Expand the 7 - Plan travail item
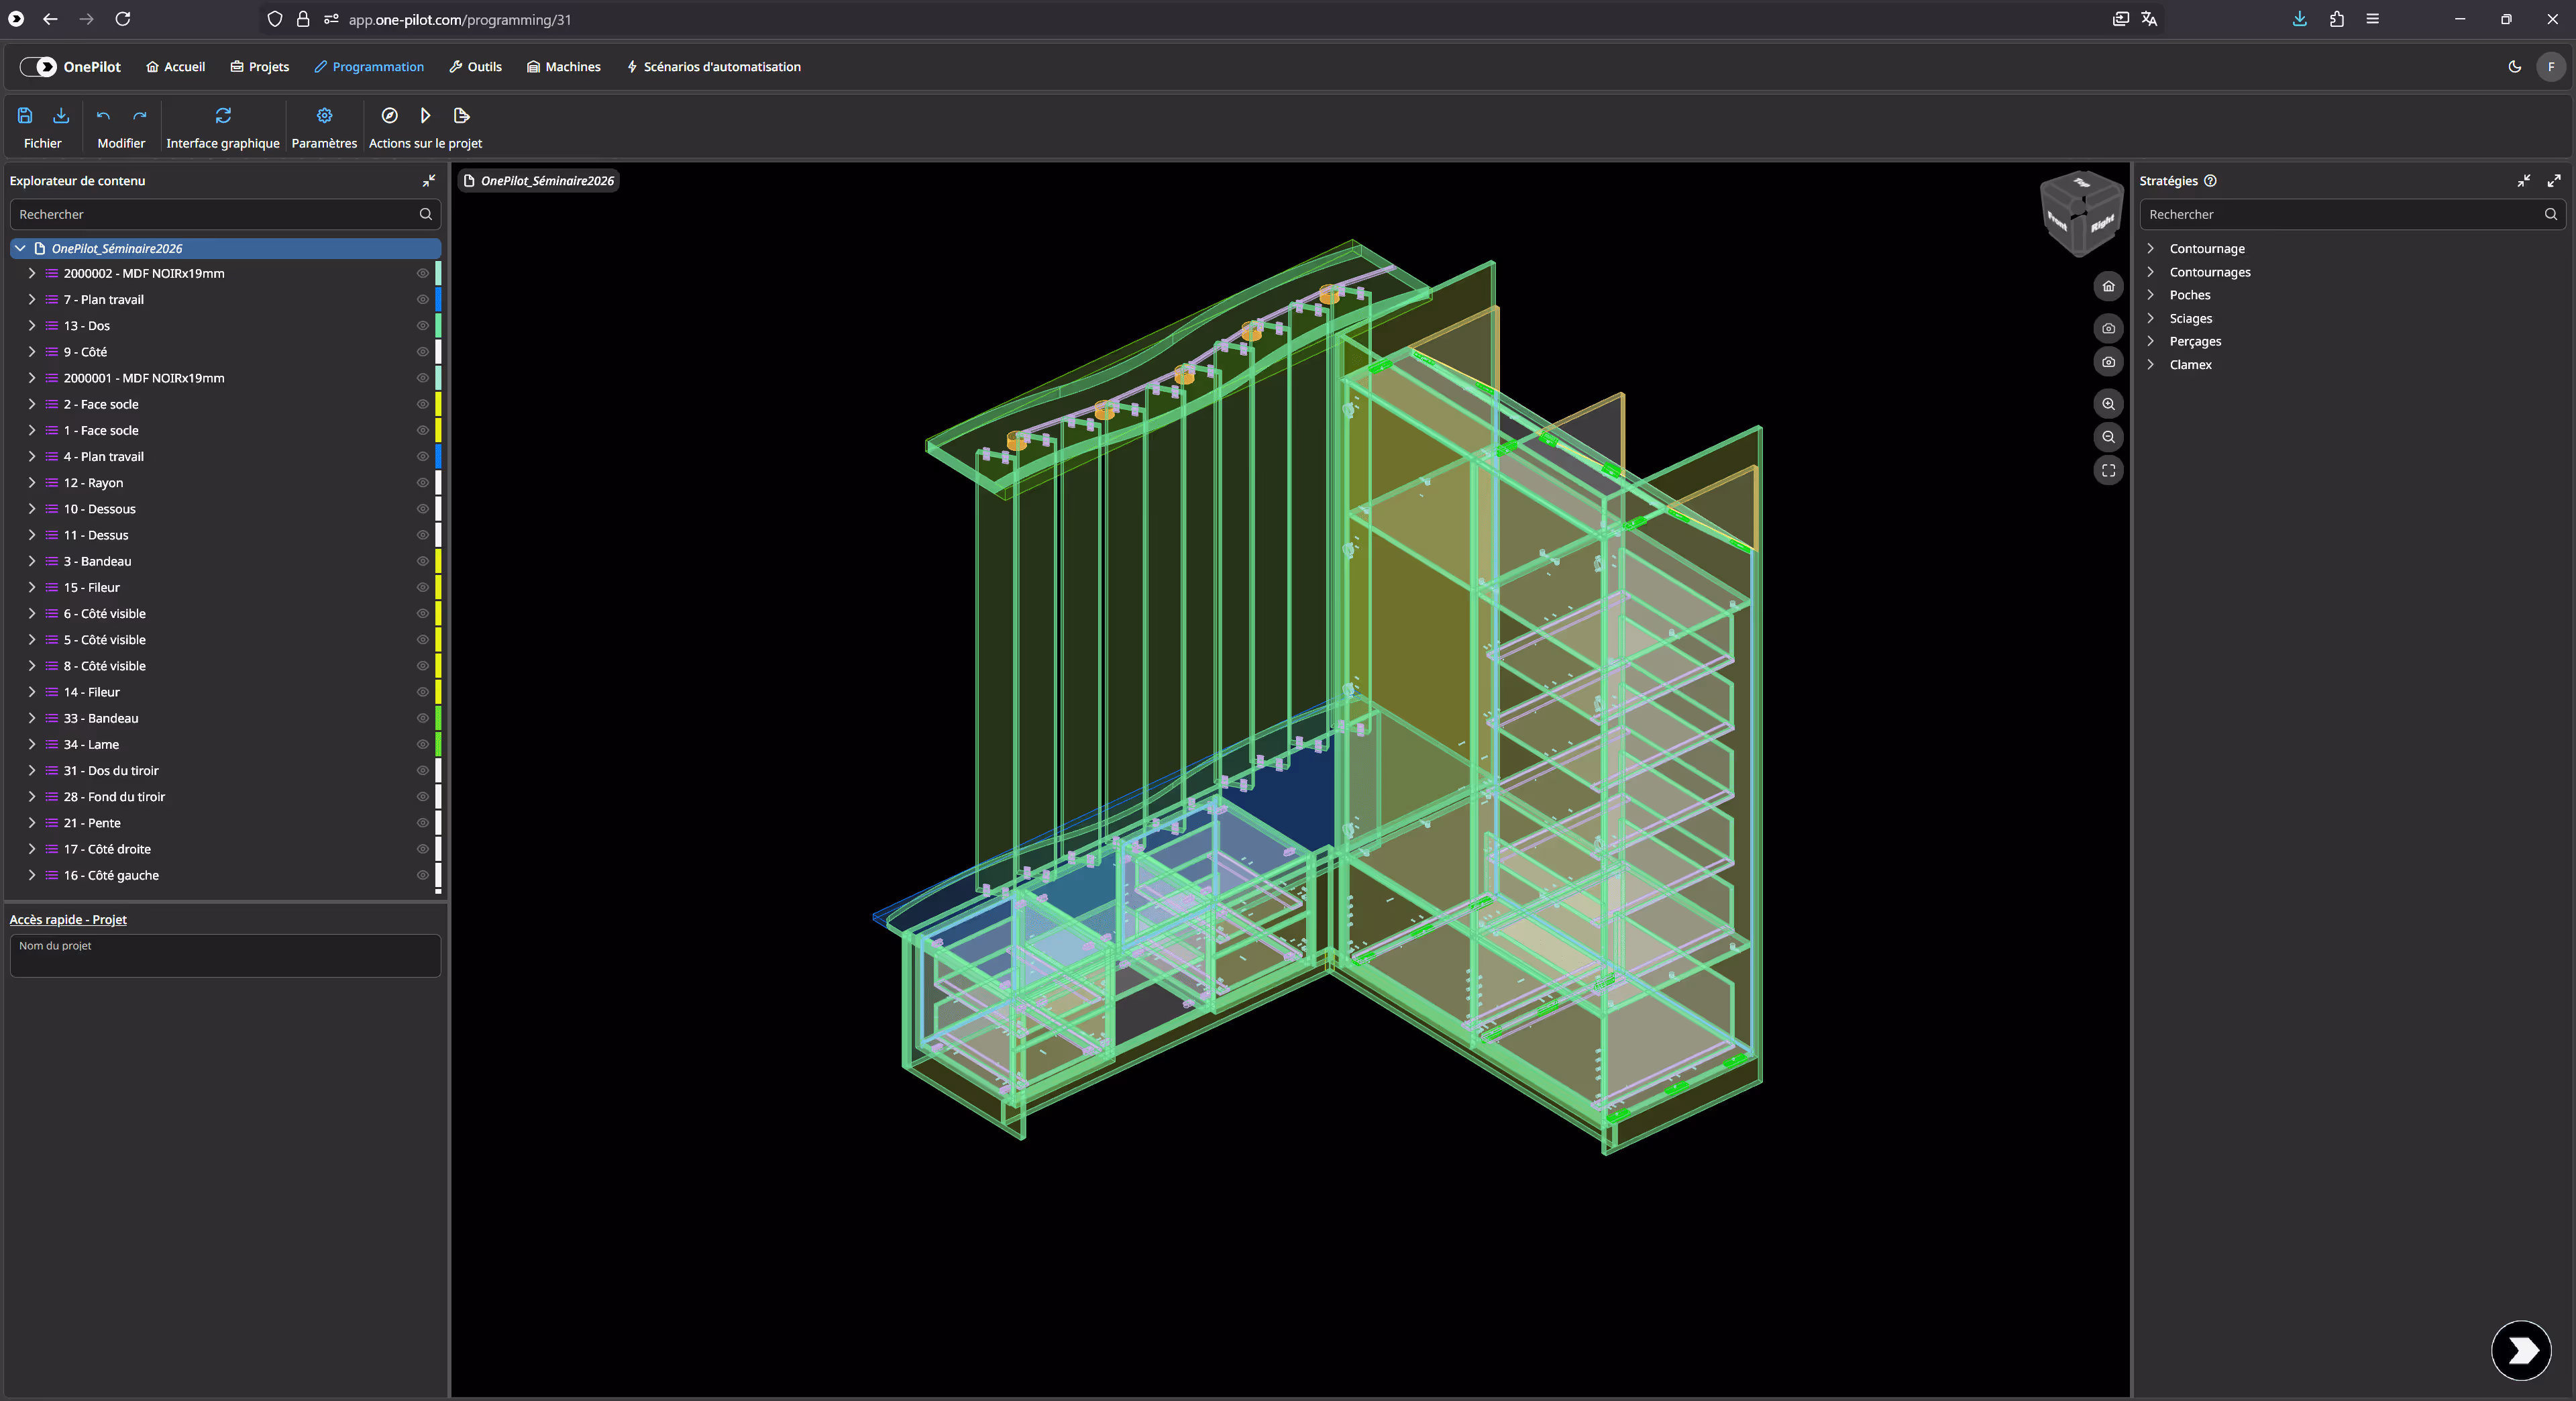Screen dimensions: 2576x1401 coord(32,300)
